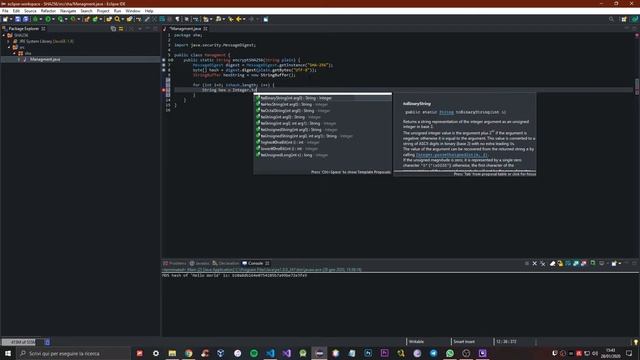Click the Search magnifier toolbar icon
Screen dimensions: 640x360
(118, 19)
